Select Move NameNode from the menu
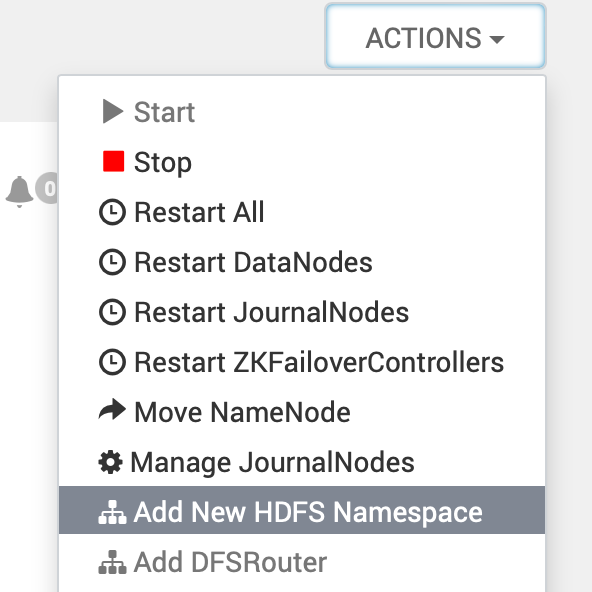592x592 pixels. click(x=302, y=412)
